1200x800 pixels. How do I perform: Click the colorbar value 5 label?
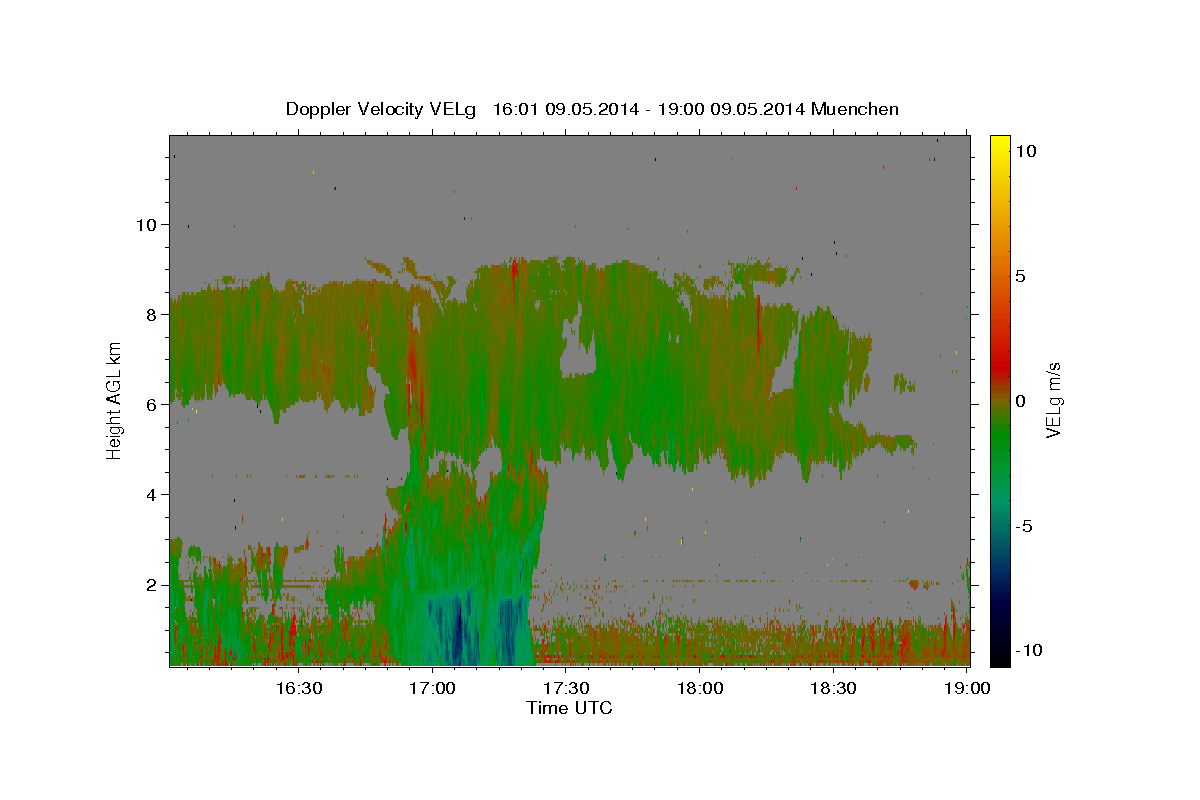1021,276
